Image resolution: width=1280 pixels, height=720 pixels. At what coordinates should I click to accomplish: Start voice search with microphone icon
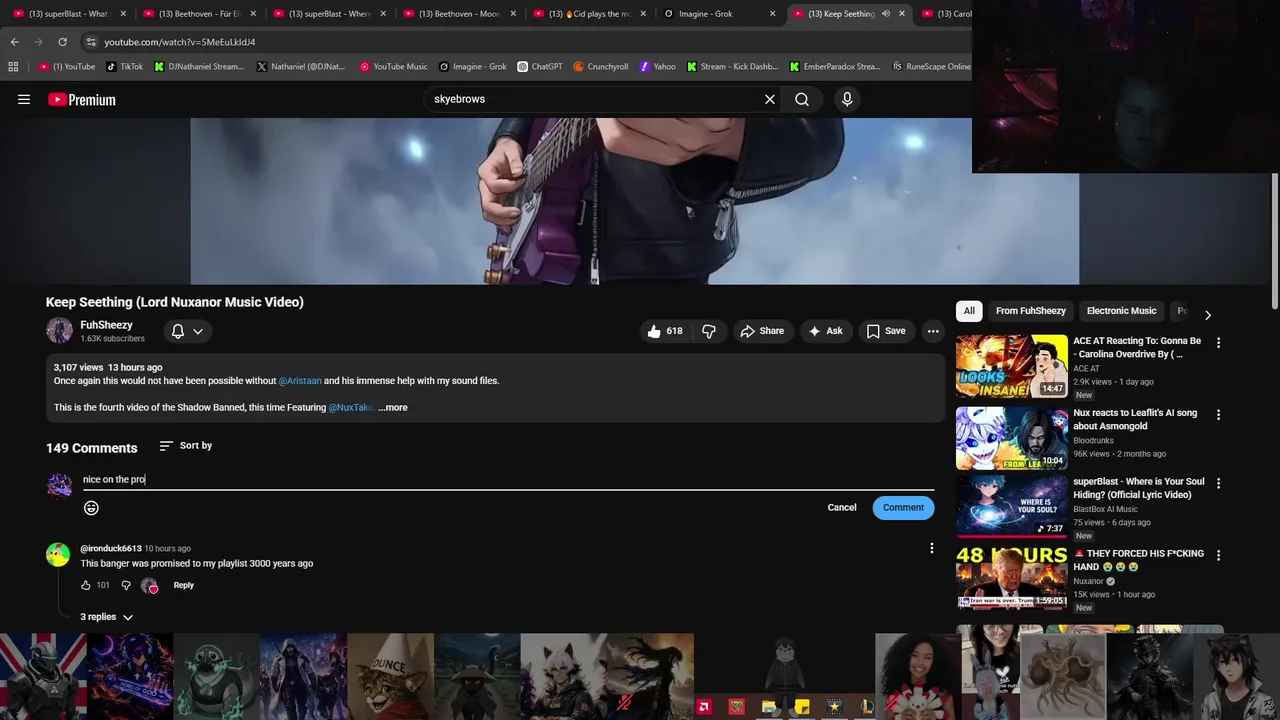tap(847, 99)
